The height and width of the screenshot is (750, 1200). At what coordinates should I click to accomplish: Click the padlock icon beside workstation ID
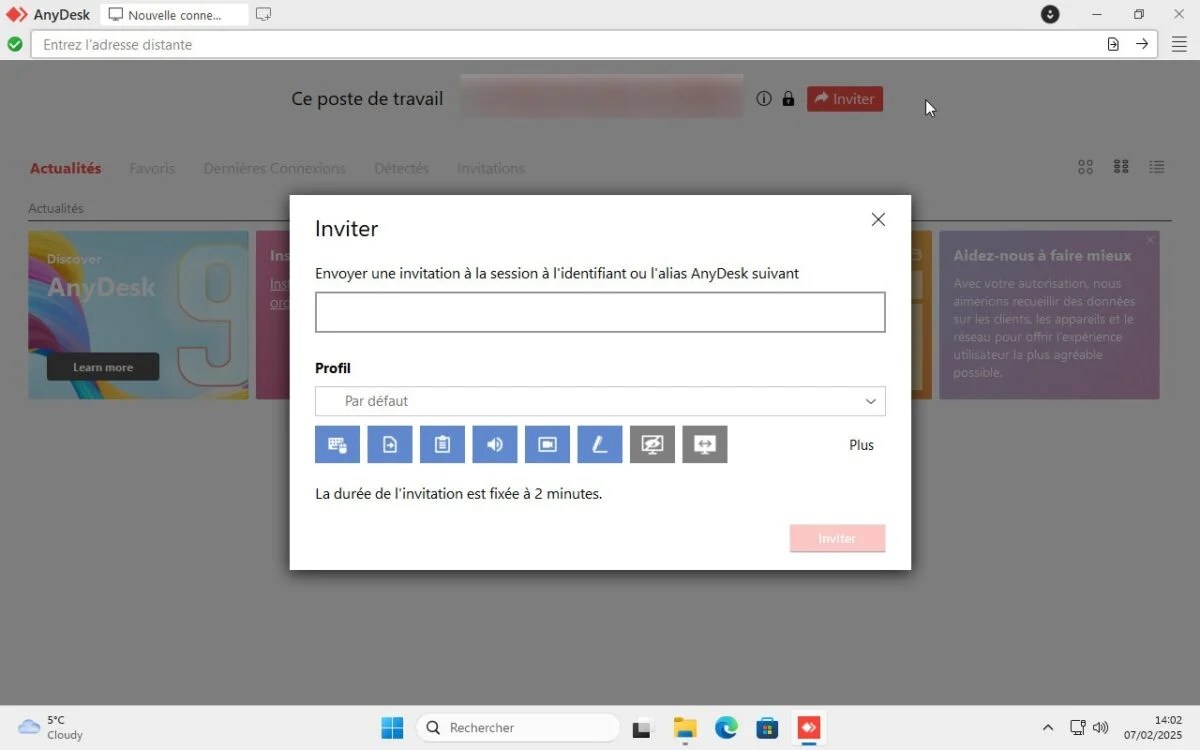click(788, 99)
